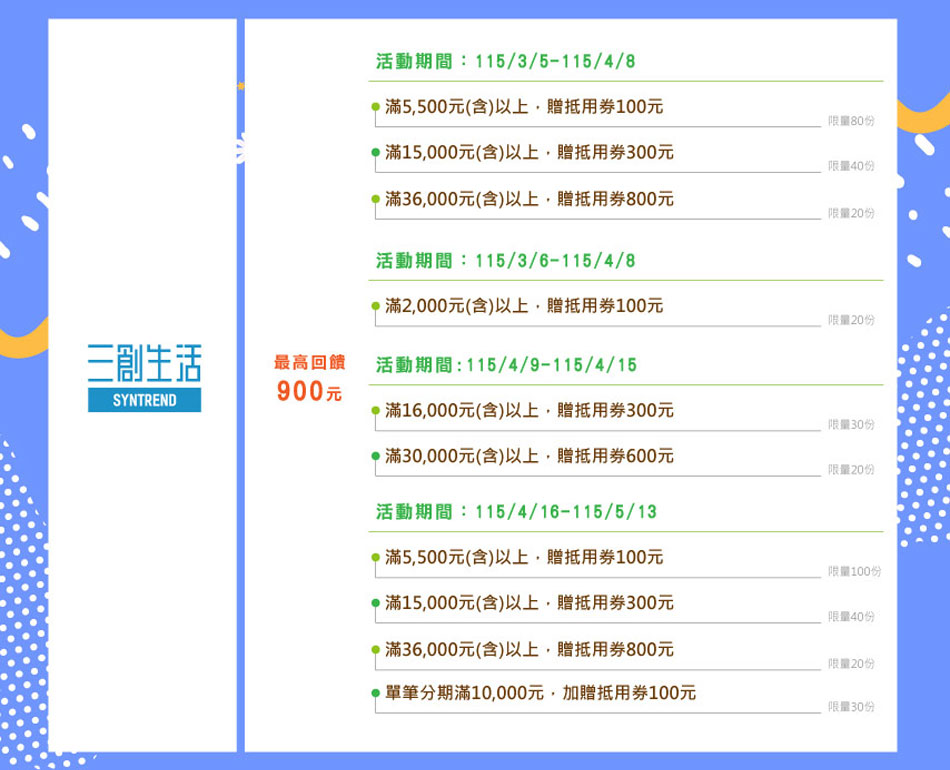The image size is (950, 770).
Task: Click 滿2,000元 贈抵用券100元 offer
Action: point(523,306)
